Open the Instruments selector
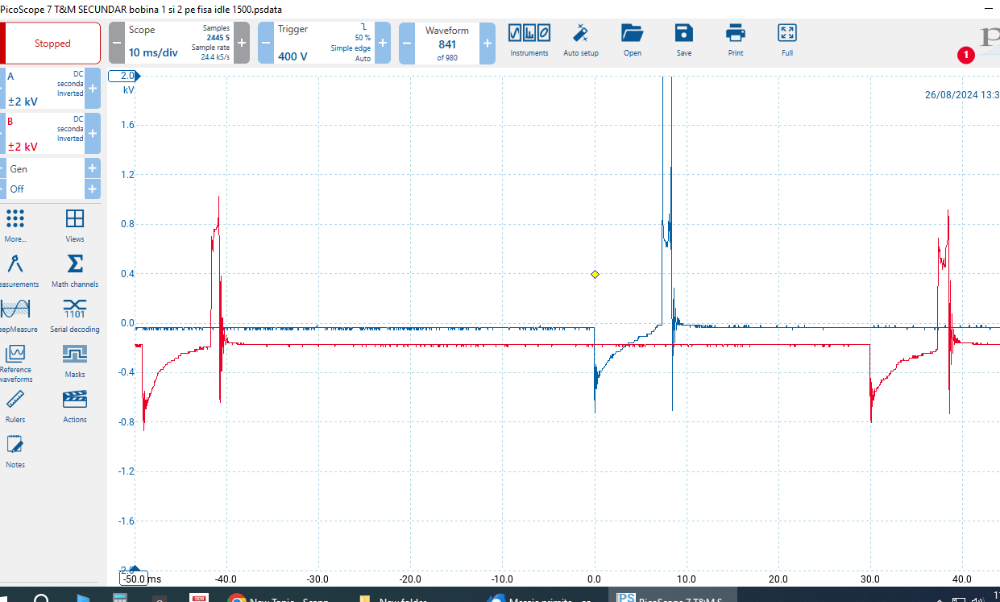This screenshot has width=1000, height=602. [529, 39]
